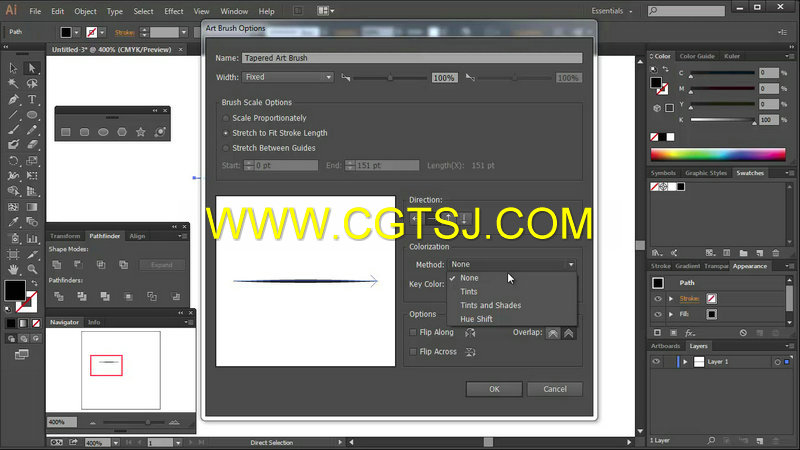Select Stretch Between Guides option
The image size is (800, 450).
click(x=226, y=148)
